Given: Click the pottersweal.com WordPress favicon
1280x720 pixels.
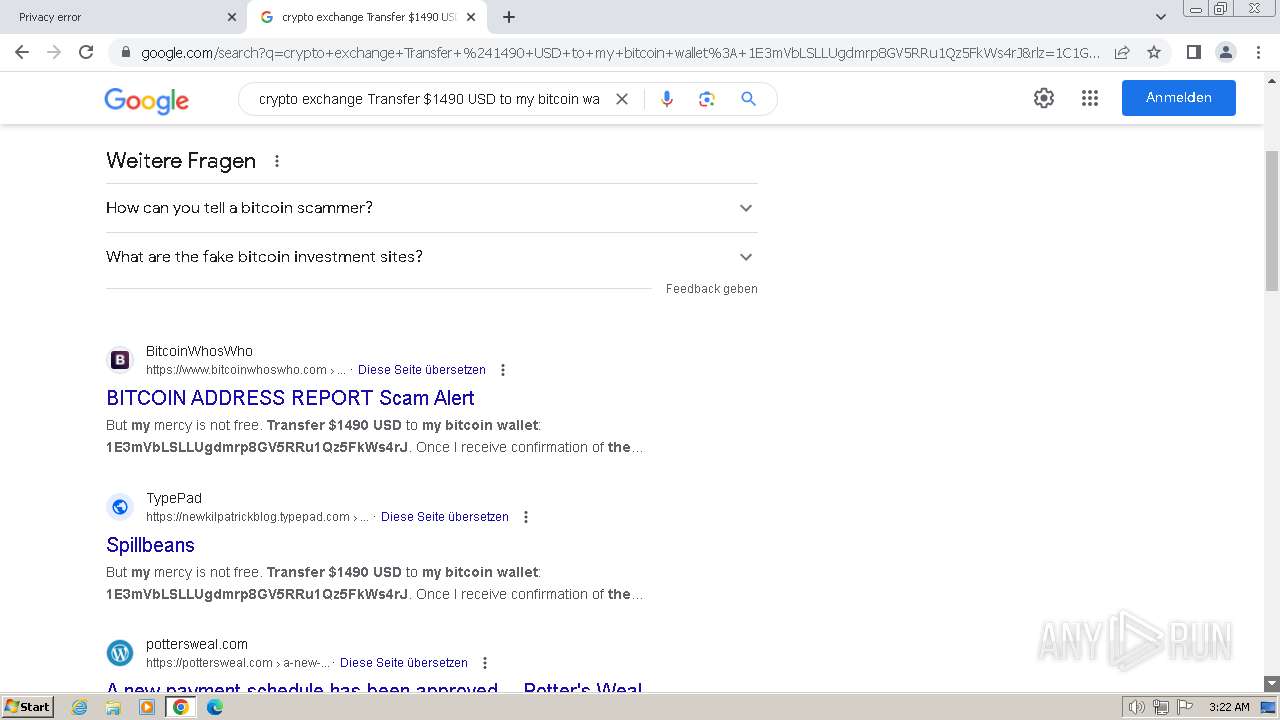Looking at the screenshot, I should tap(120, 653).
